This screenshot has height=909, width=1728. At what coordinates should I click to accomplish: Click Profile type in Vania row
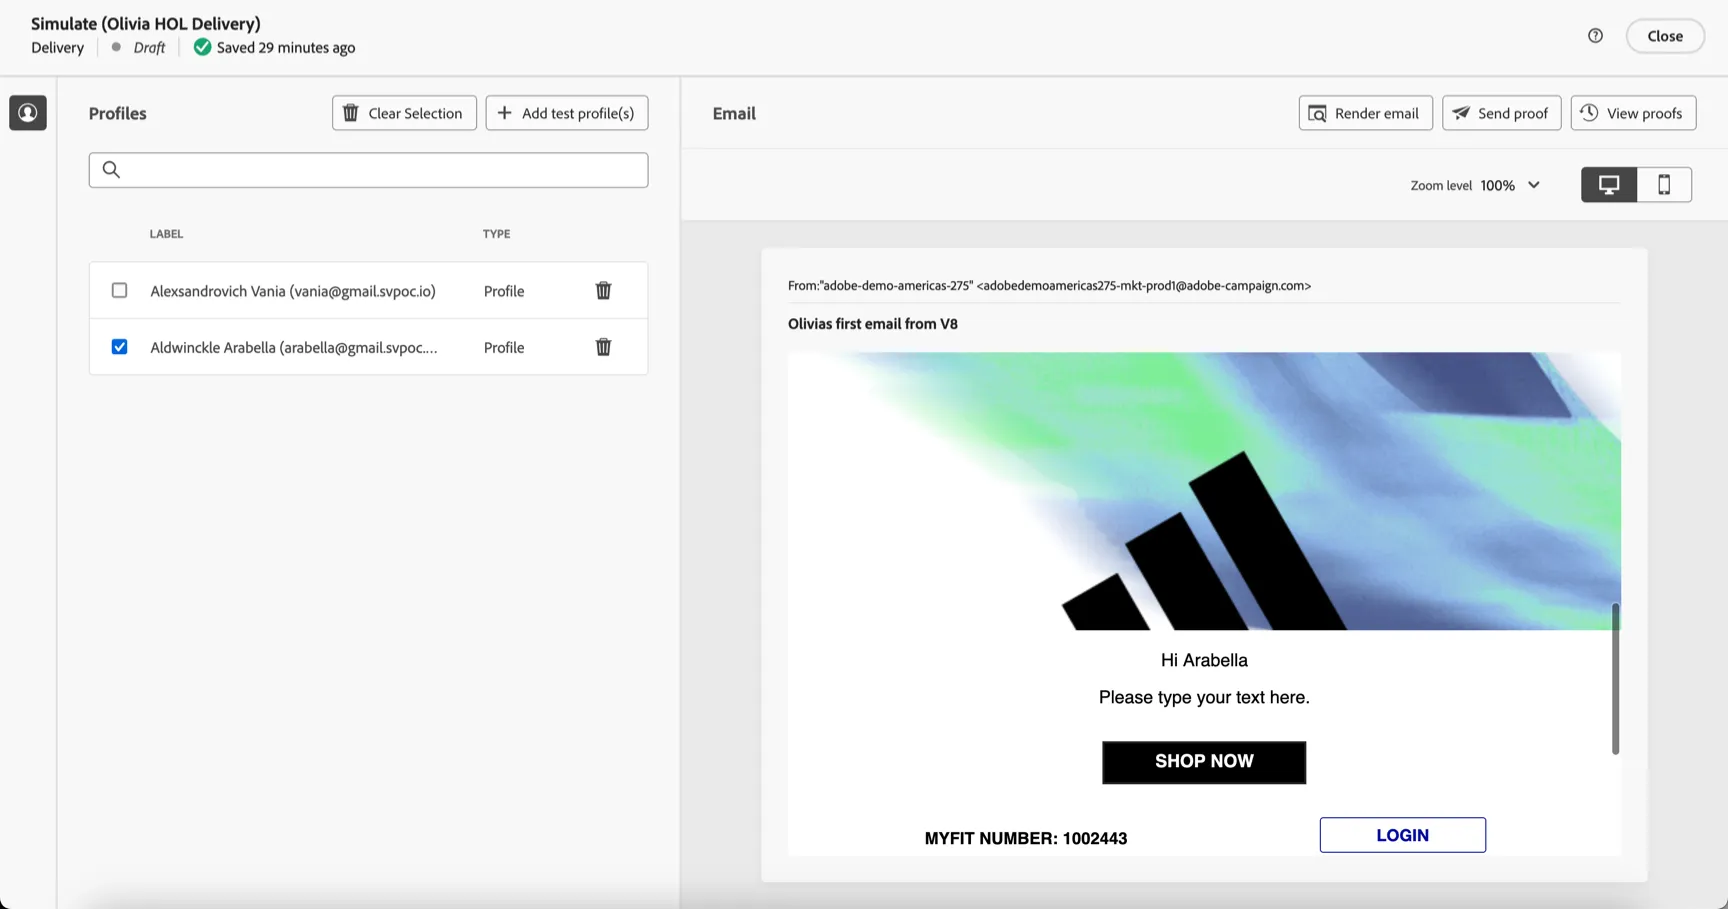click(504, 291)
